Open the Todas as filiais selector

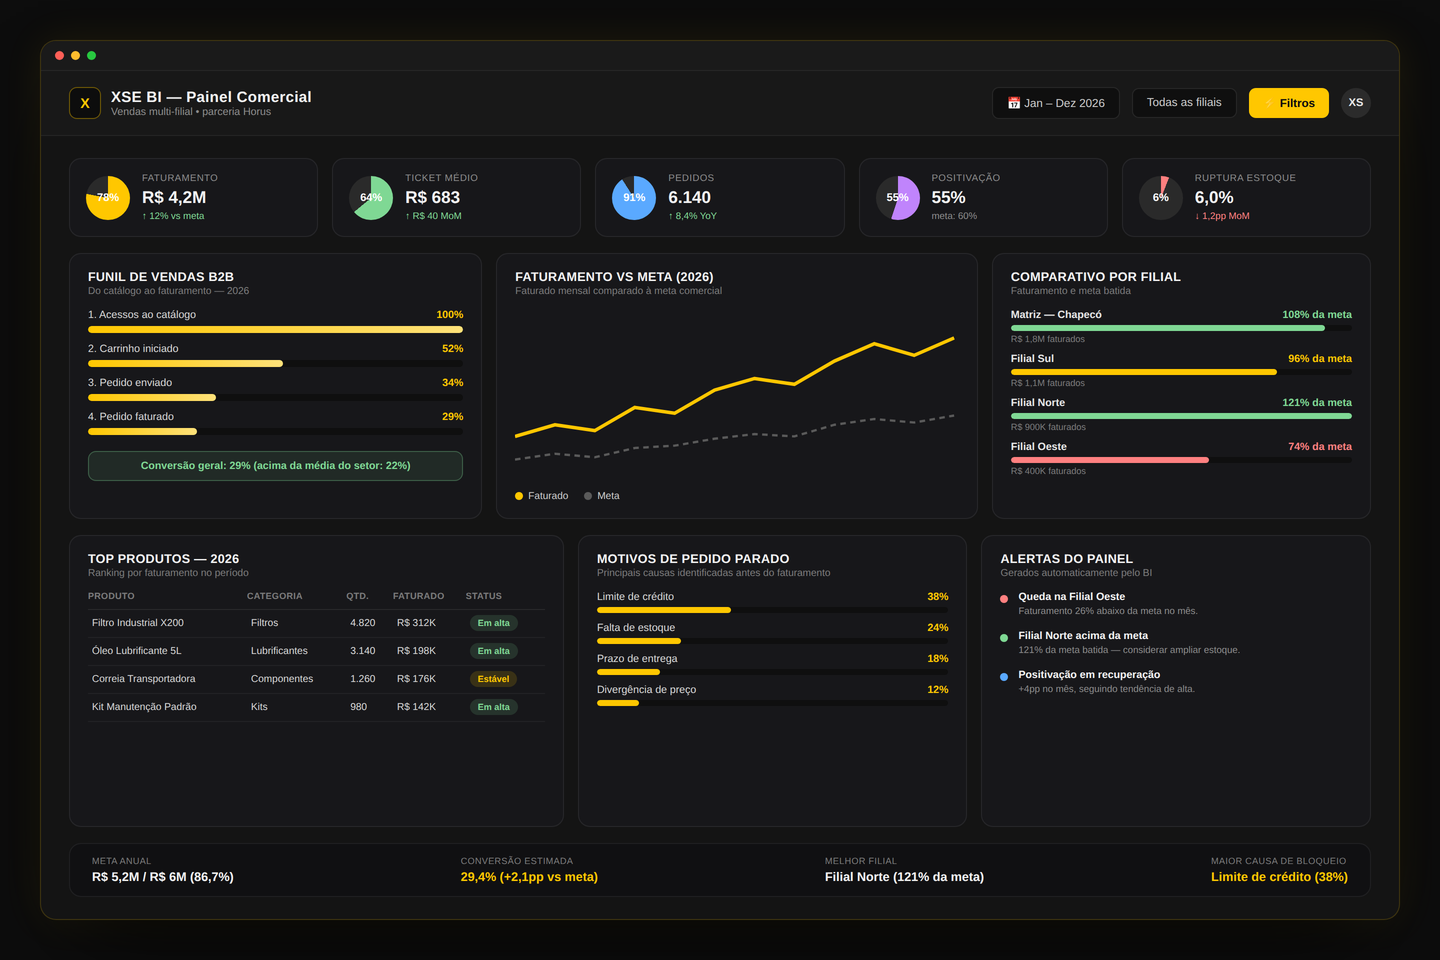1184,103
